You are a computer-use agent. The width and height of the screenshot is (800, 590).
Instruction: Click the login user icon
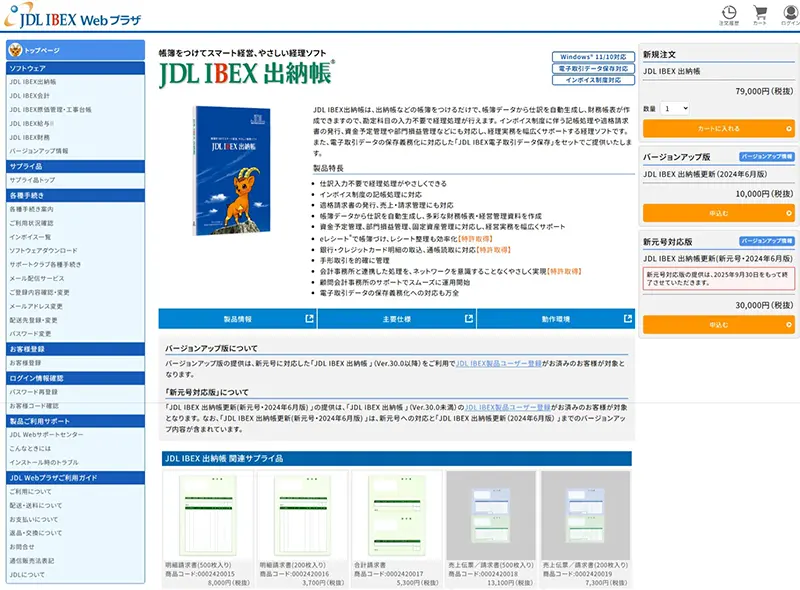tap(790, 15)
